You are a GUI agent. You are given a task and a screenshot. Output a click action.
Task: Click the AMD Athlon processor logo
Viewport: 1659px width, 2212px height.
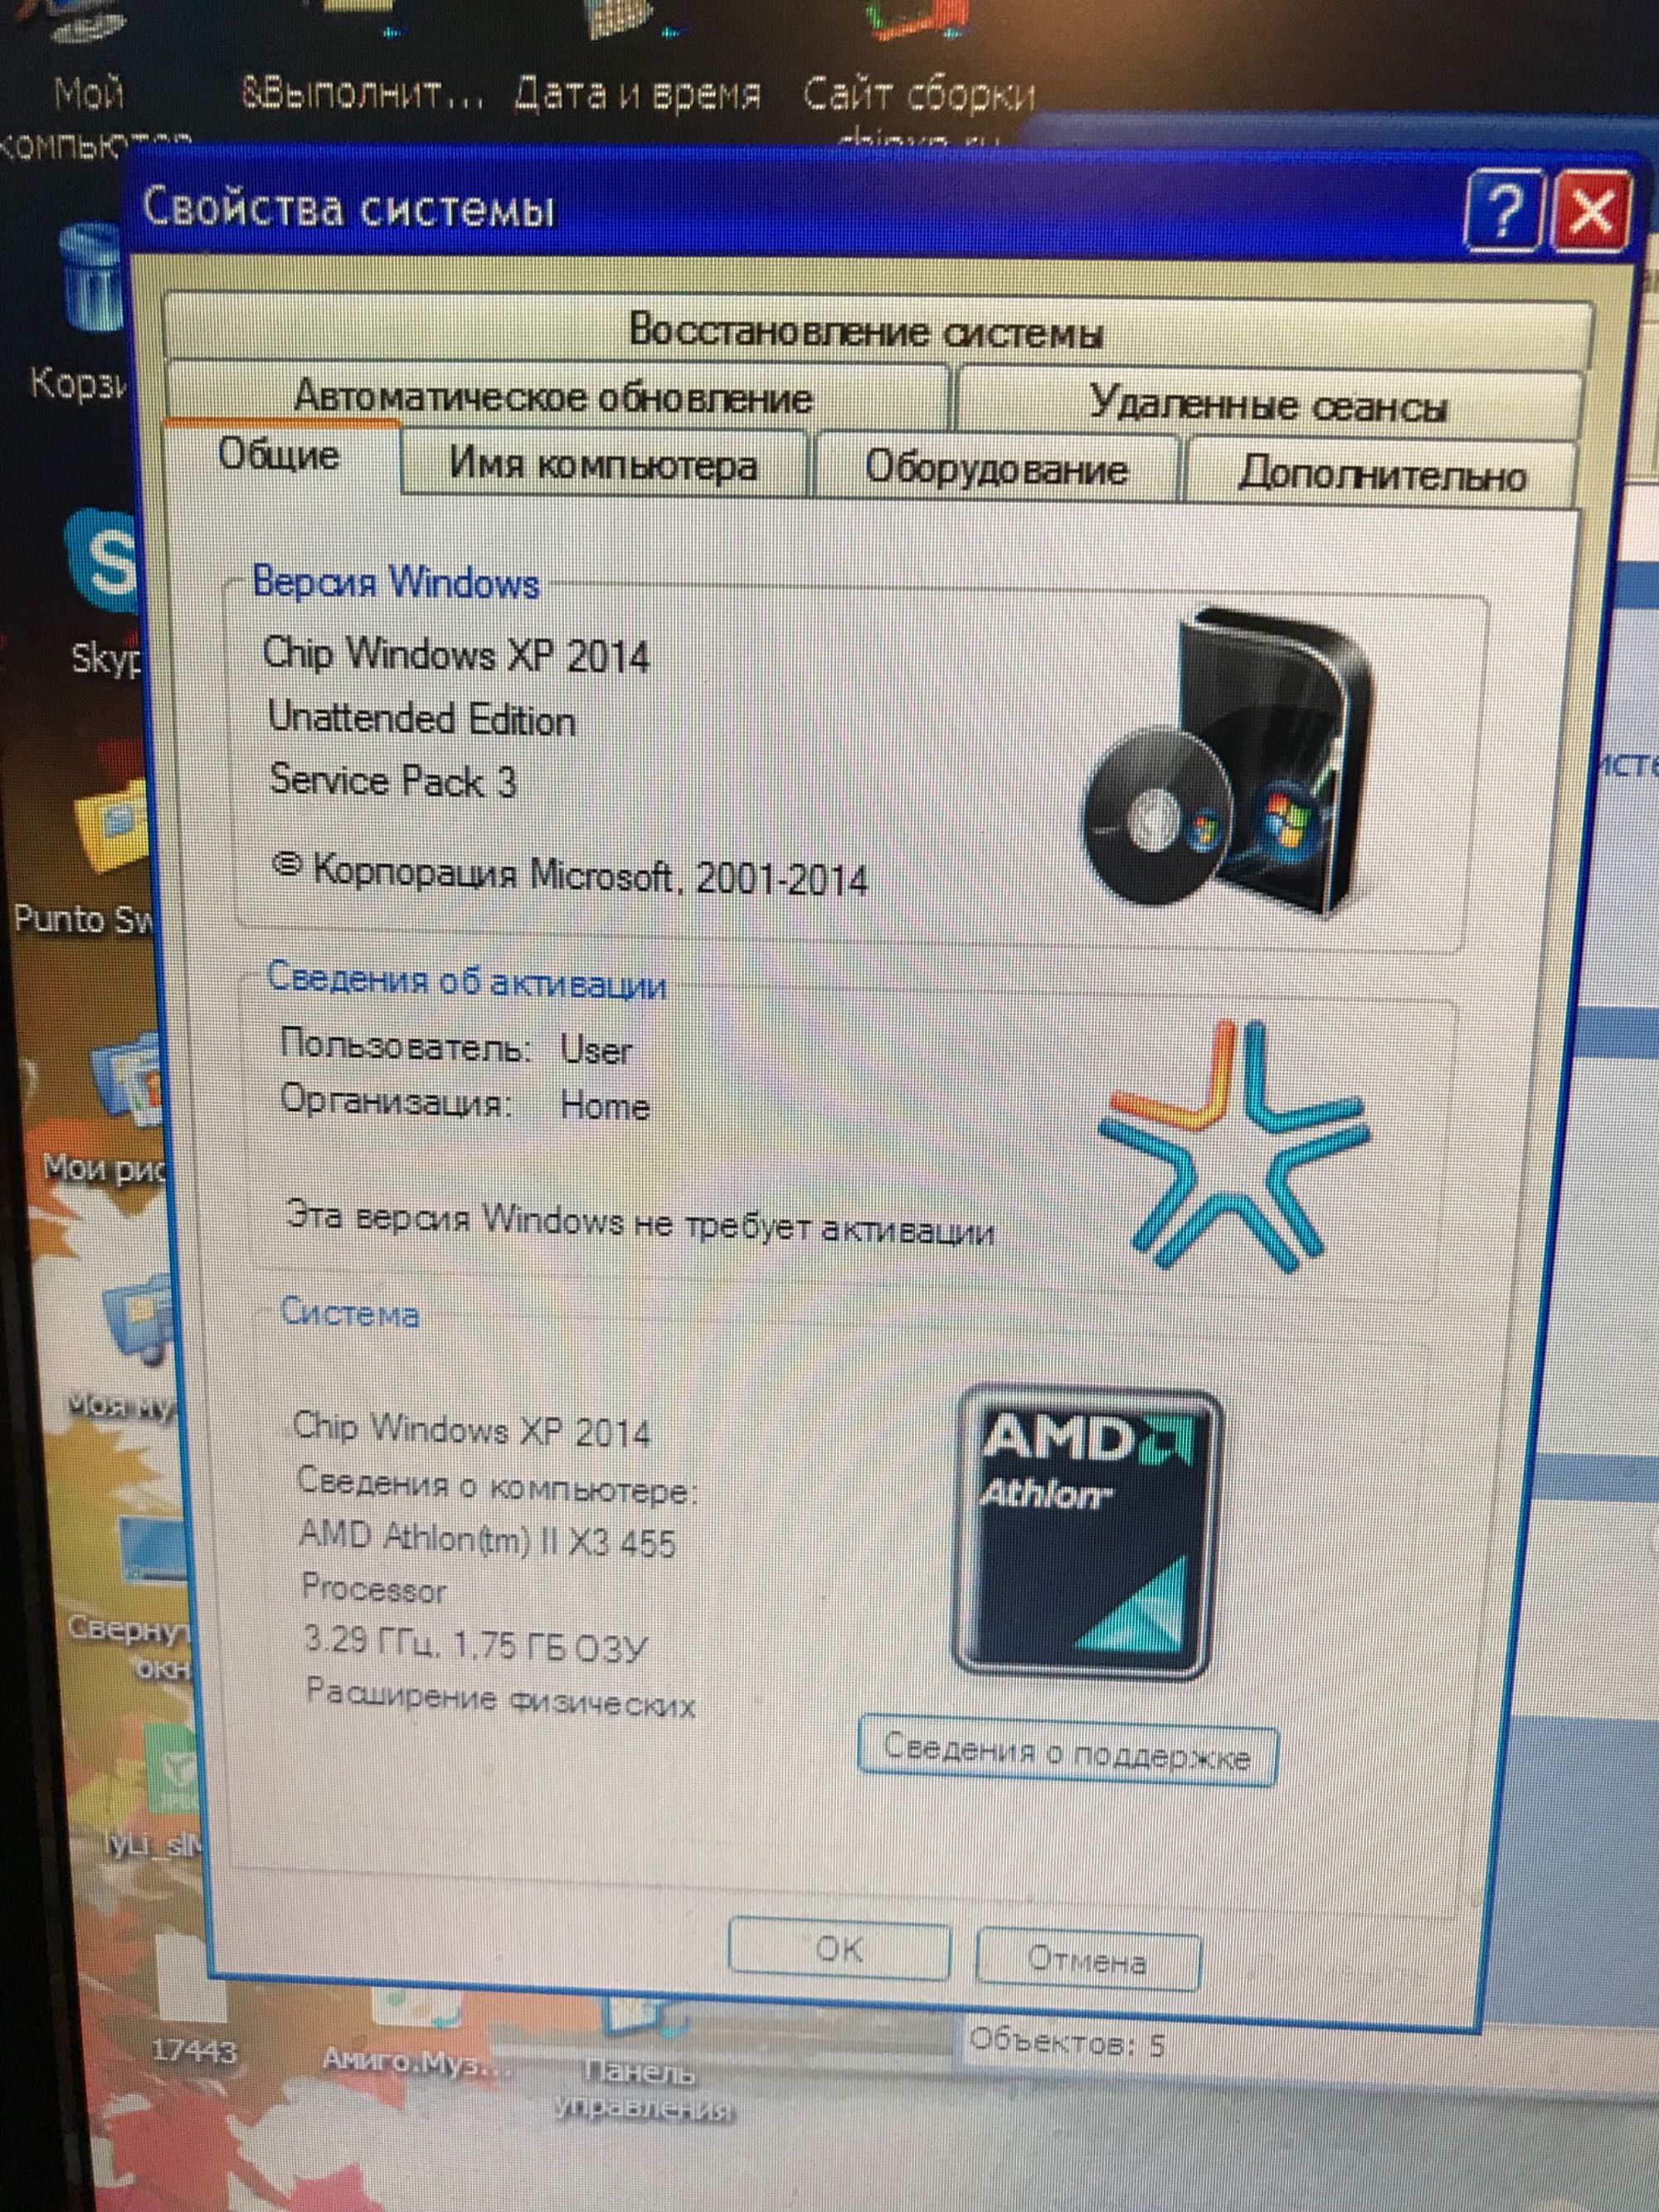[1085, 1533]
